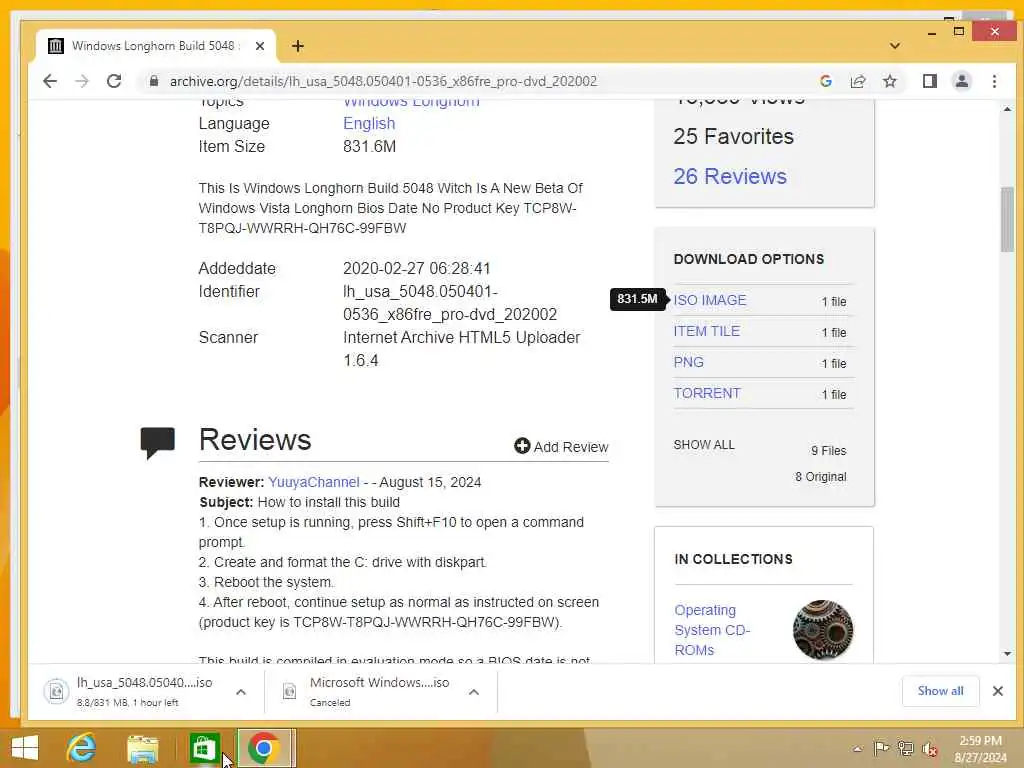Expand options for Microsoft Windows iso download
The width and height of the screenshot is (1024, 768).
474,692
